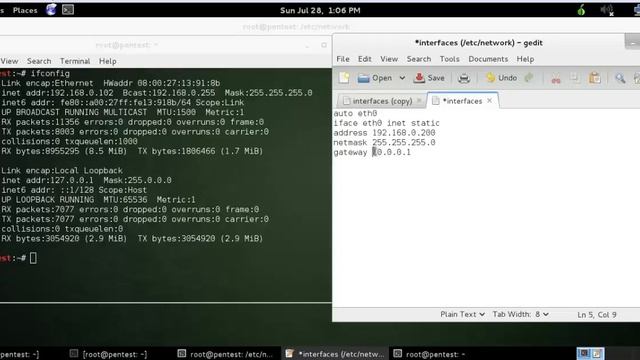Image resolution: width=640 pixels, height=360 pixels.
Task: Open the gedit Help menu
Action: click(x=525, y=59)
